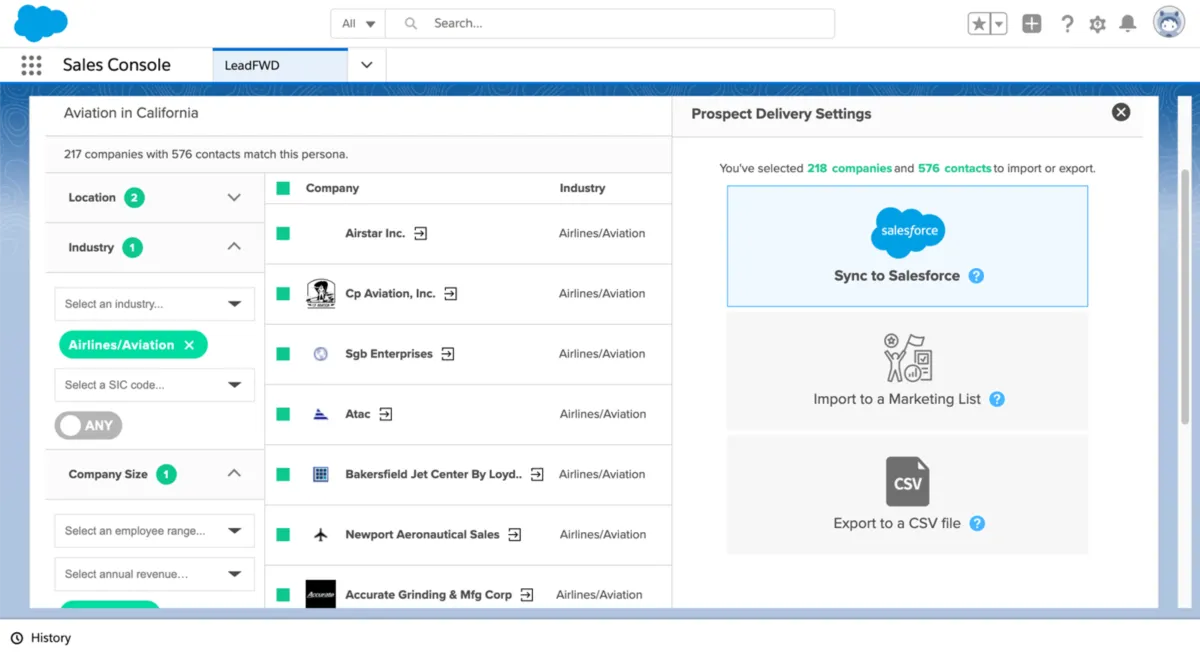1200x653 pixels.
Task: Open Sgb Enterprises details arrow icon
Action: point(448,354)
